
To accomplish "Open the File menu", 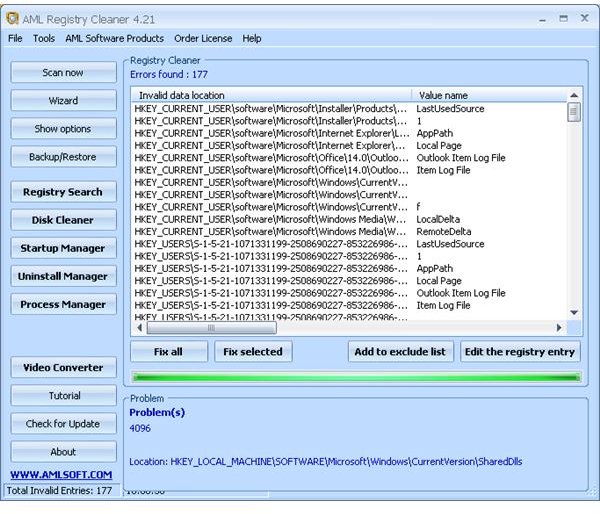I will point(15,38).
